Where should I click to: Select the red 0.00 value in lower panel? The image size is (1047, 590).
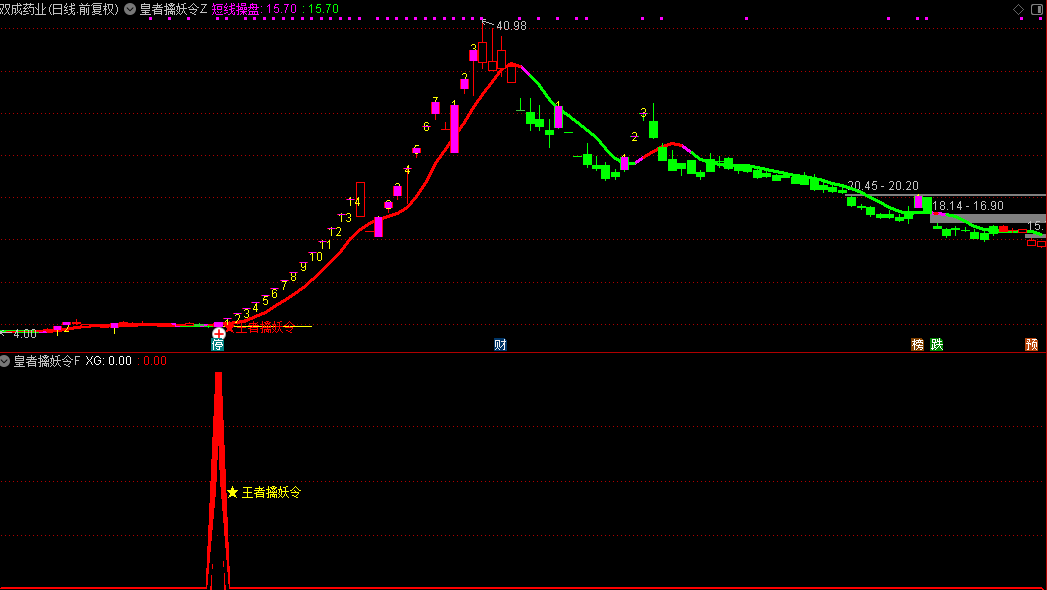[x=155, y=361]
